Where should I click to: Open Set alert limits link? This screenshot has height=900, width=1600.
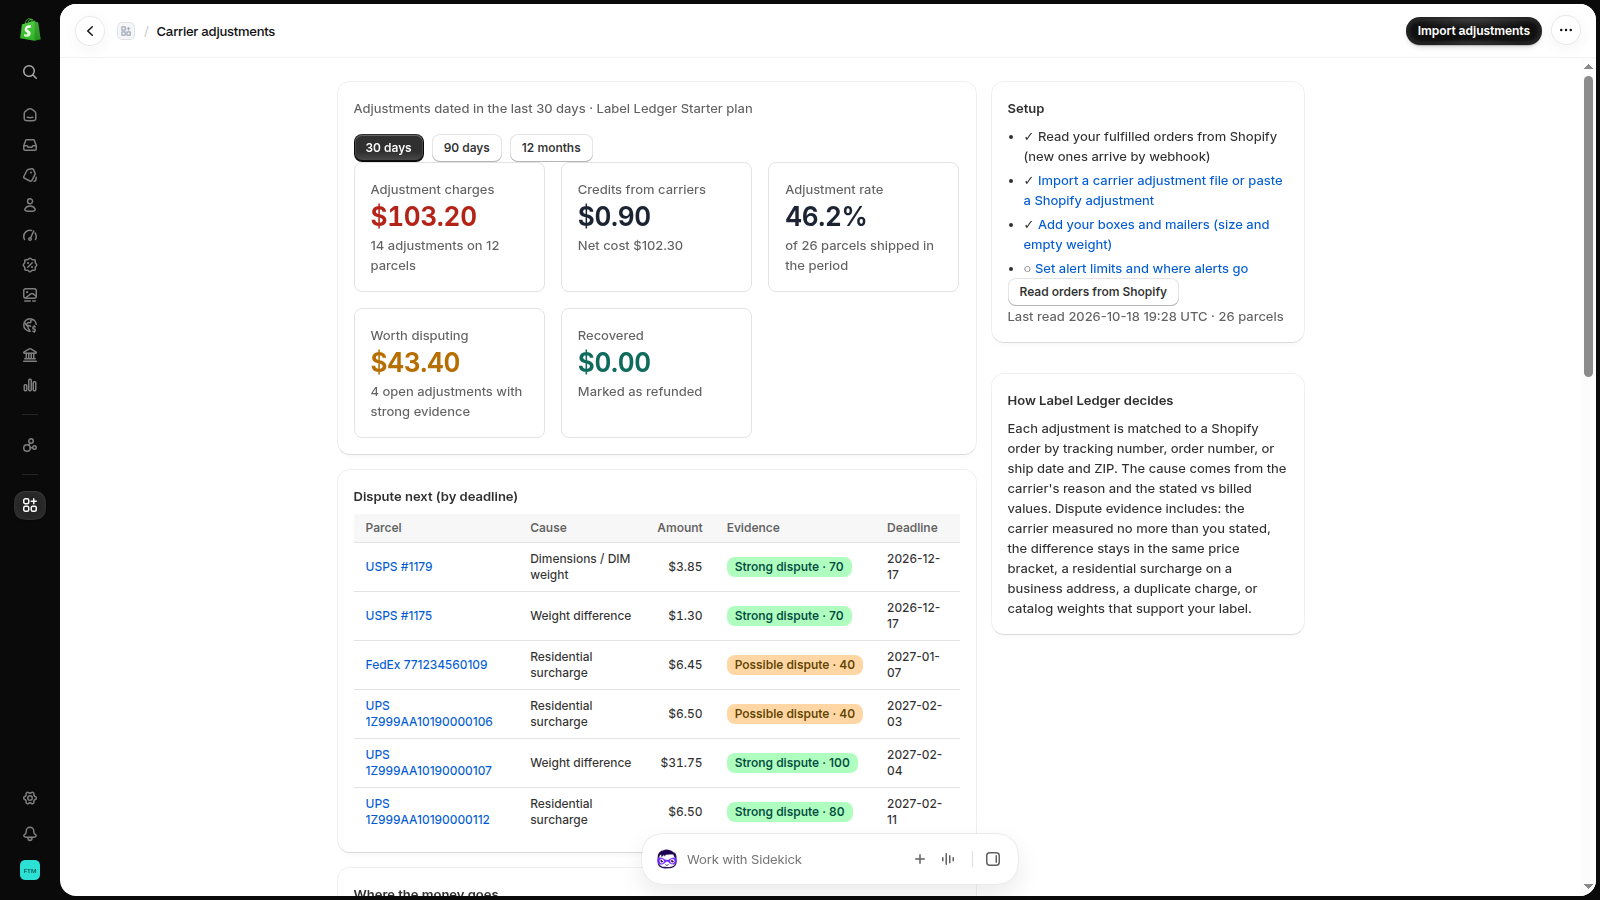click(1141, 269)
